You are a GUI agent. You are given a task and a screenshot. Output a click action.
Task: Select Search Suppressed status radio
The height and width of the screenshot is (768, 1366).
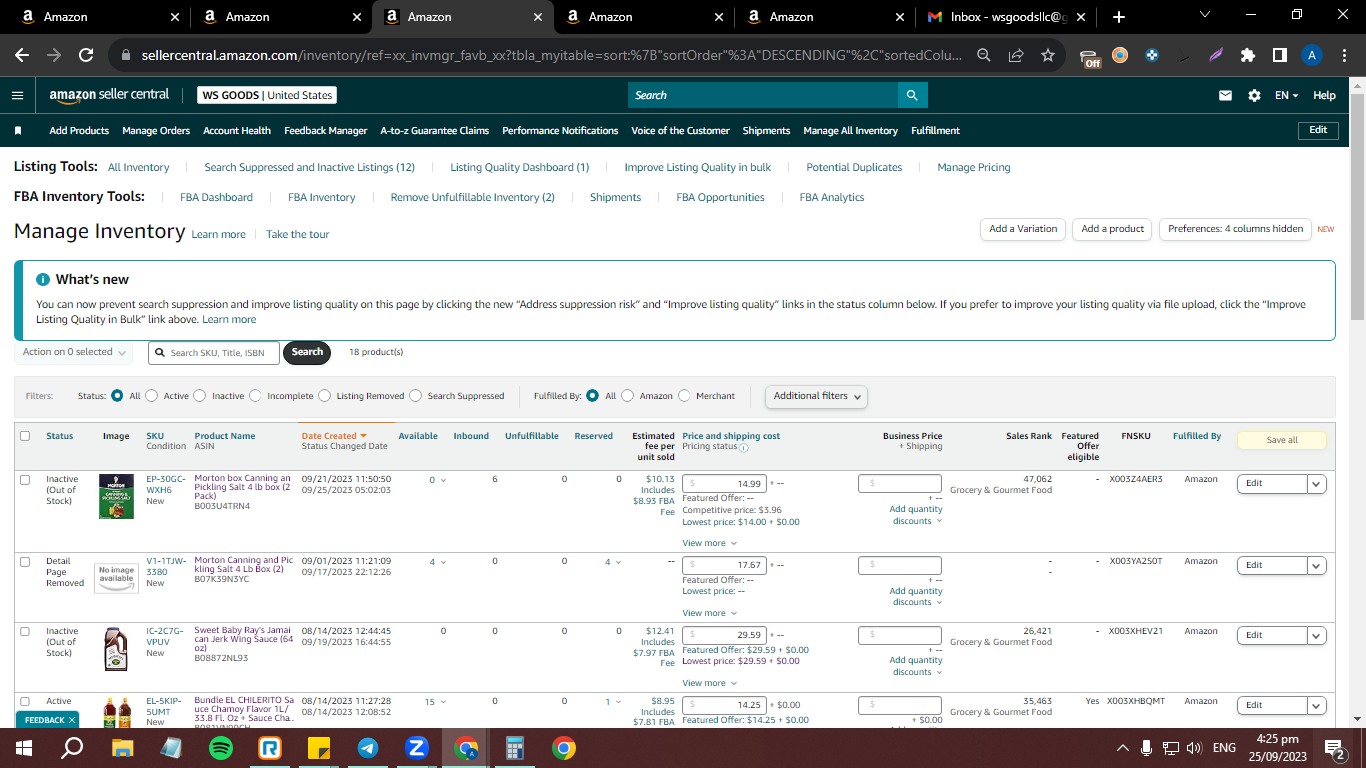click(415, 396)
